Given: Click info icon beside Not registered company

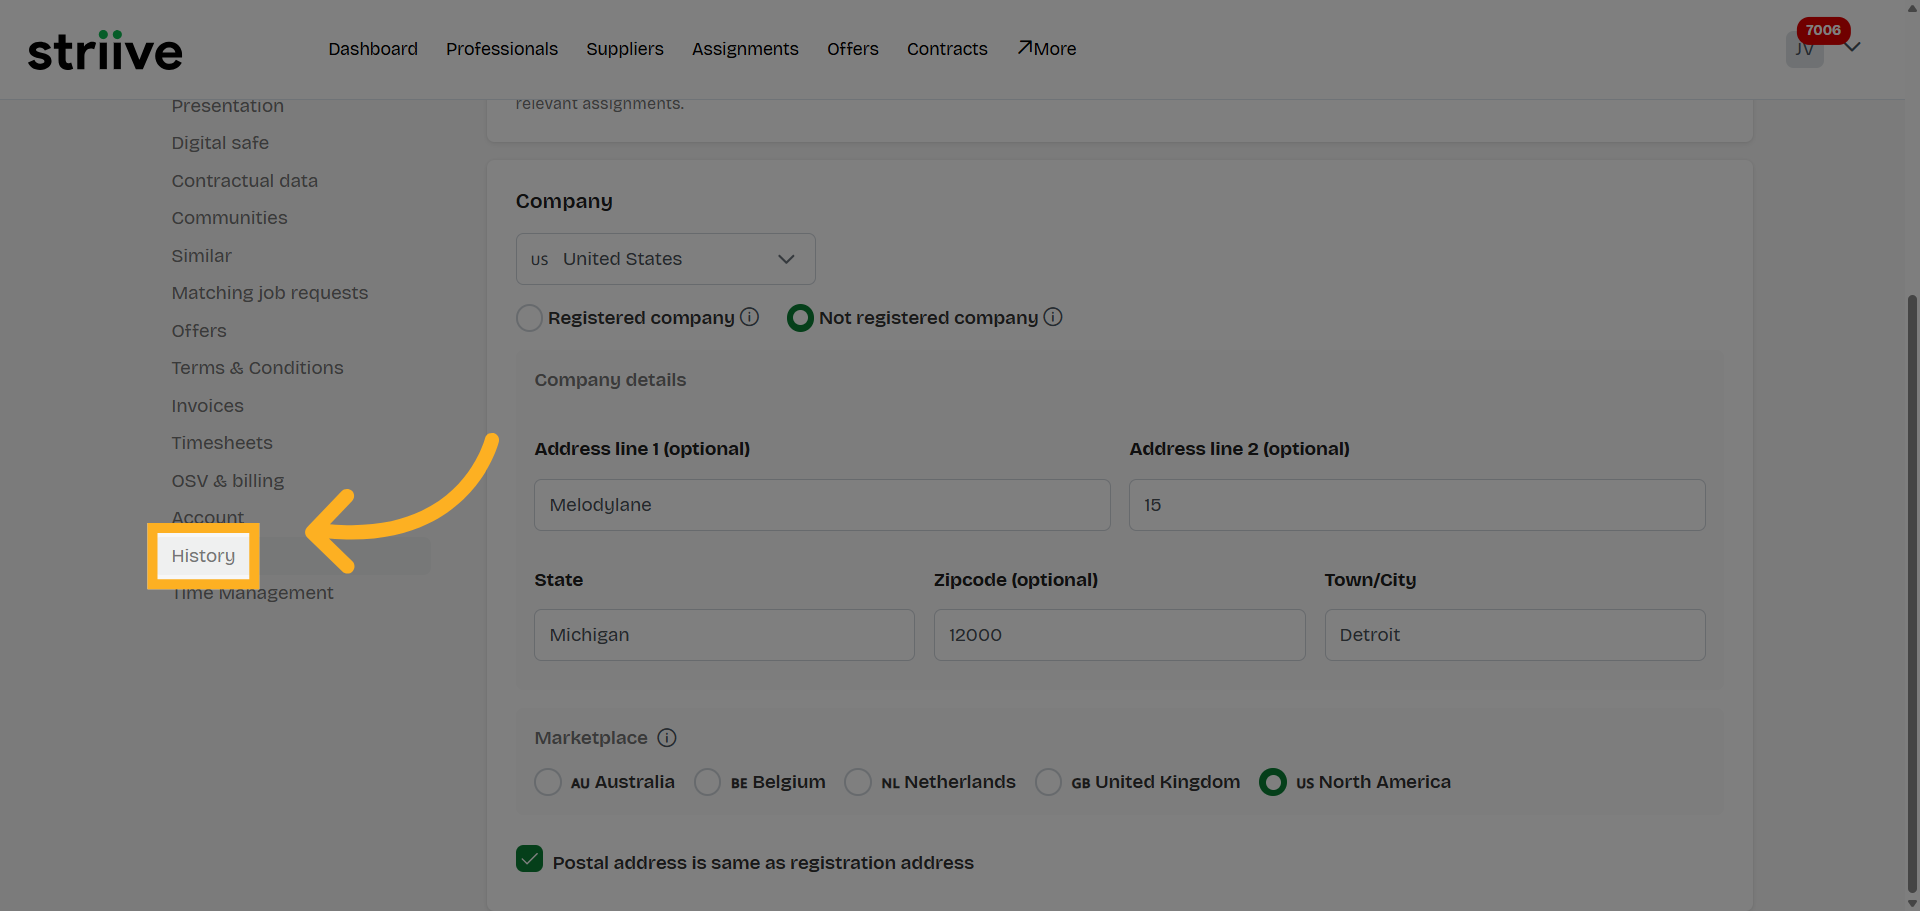Looking at the screenshot, I should [1053, 317].
